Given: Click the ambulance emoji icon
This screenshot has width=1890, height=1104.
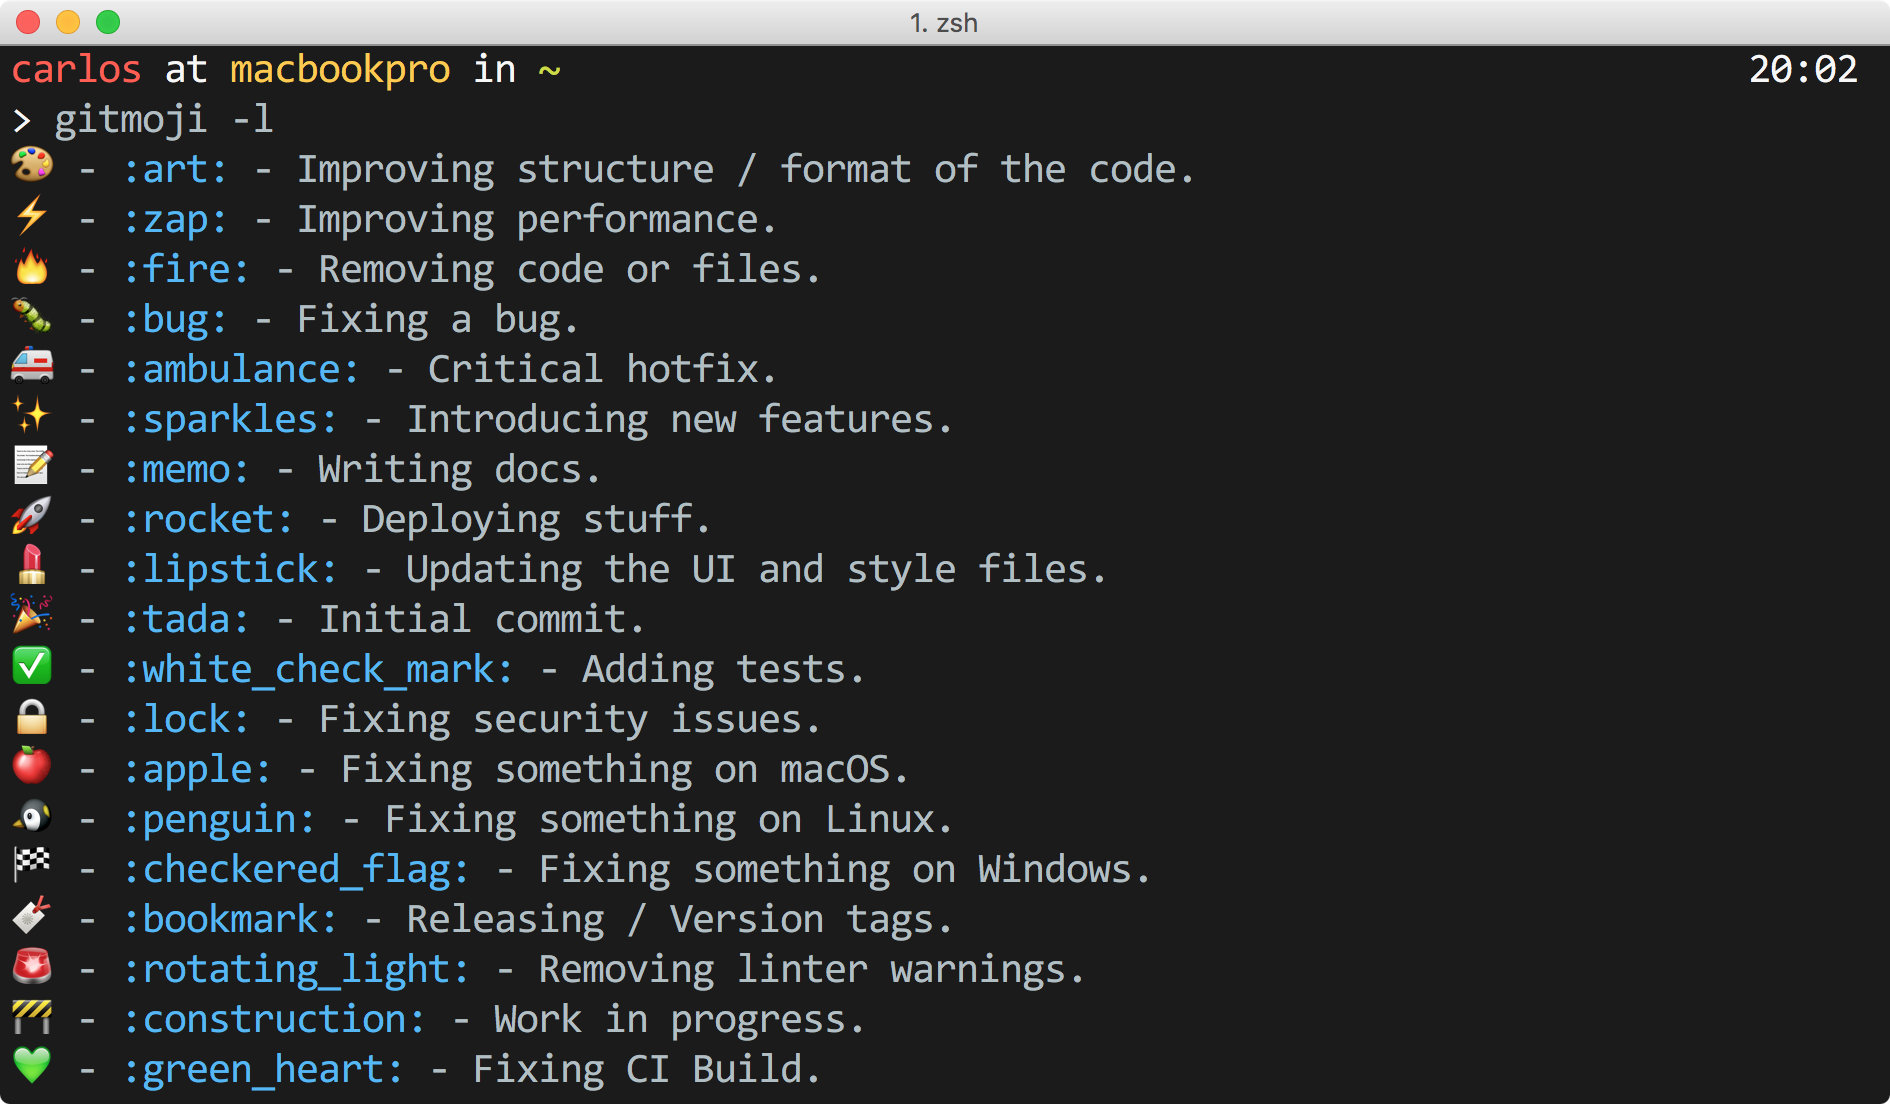Looking at the screenshot, I should pos(32,366).
